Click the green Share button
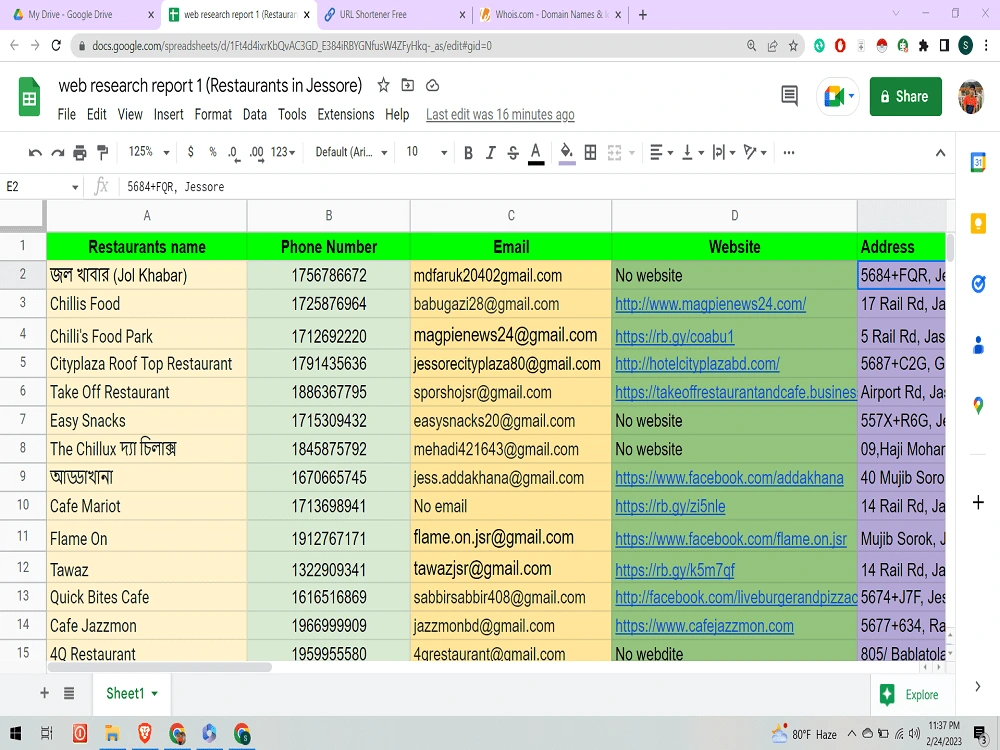The width and height of the screenshot is (1000, 750). 905,96
